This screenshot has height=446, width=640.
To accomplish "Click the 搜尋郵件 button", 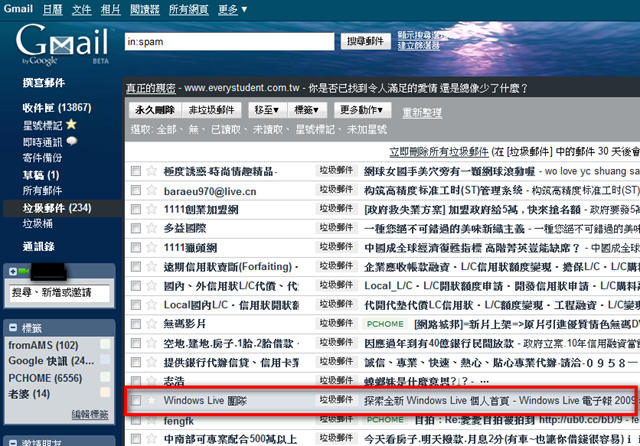I will pyautogui.click(x=366, y=41).
